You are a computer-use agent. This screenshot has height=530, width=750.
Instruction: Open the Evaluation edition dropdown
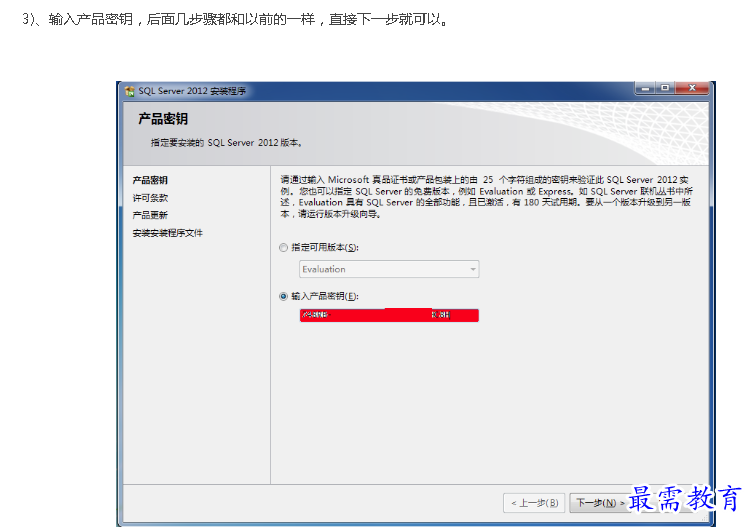click(x=389, y=269)
